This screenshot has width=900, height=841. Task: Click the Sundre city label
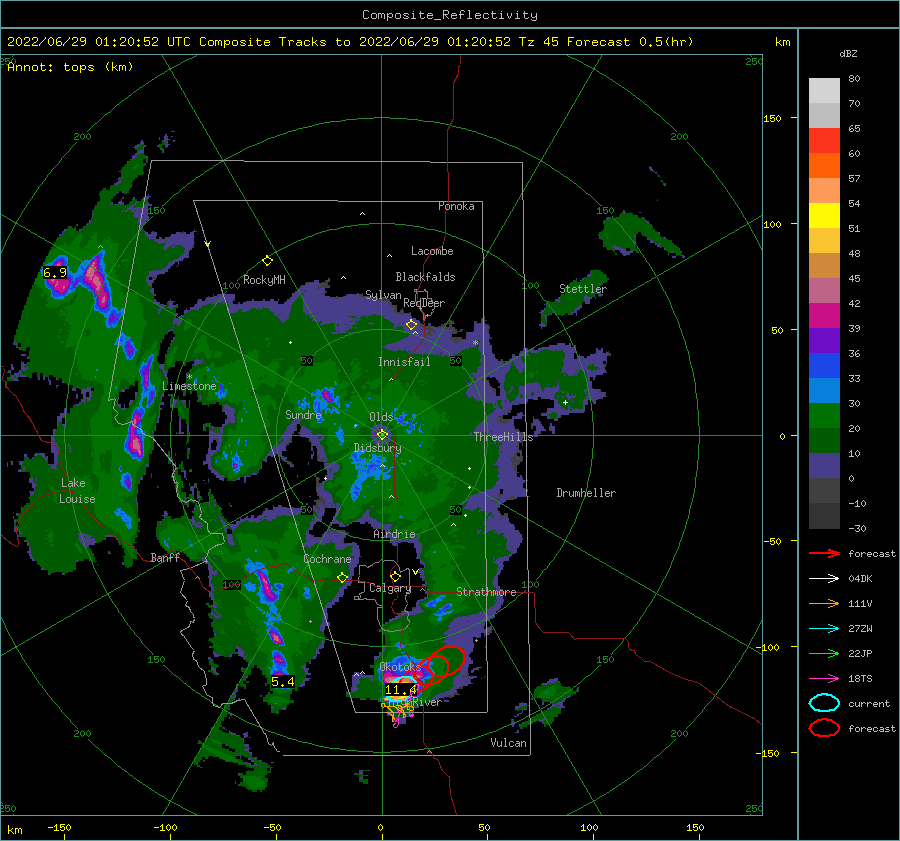click(303, 414)
